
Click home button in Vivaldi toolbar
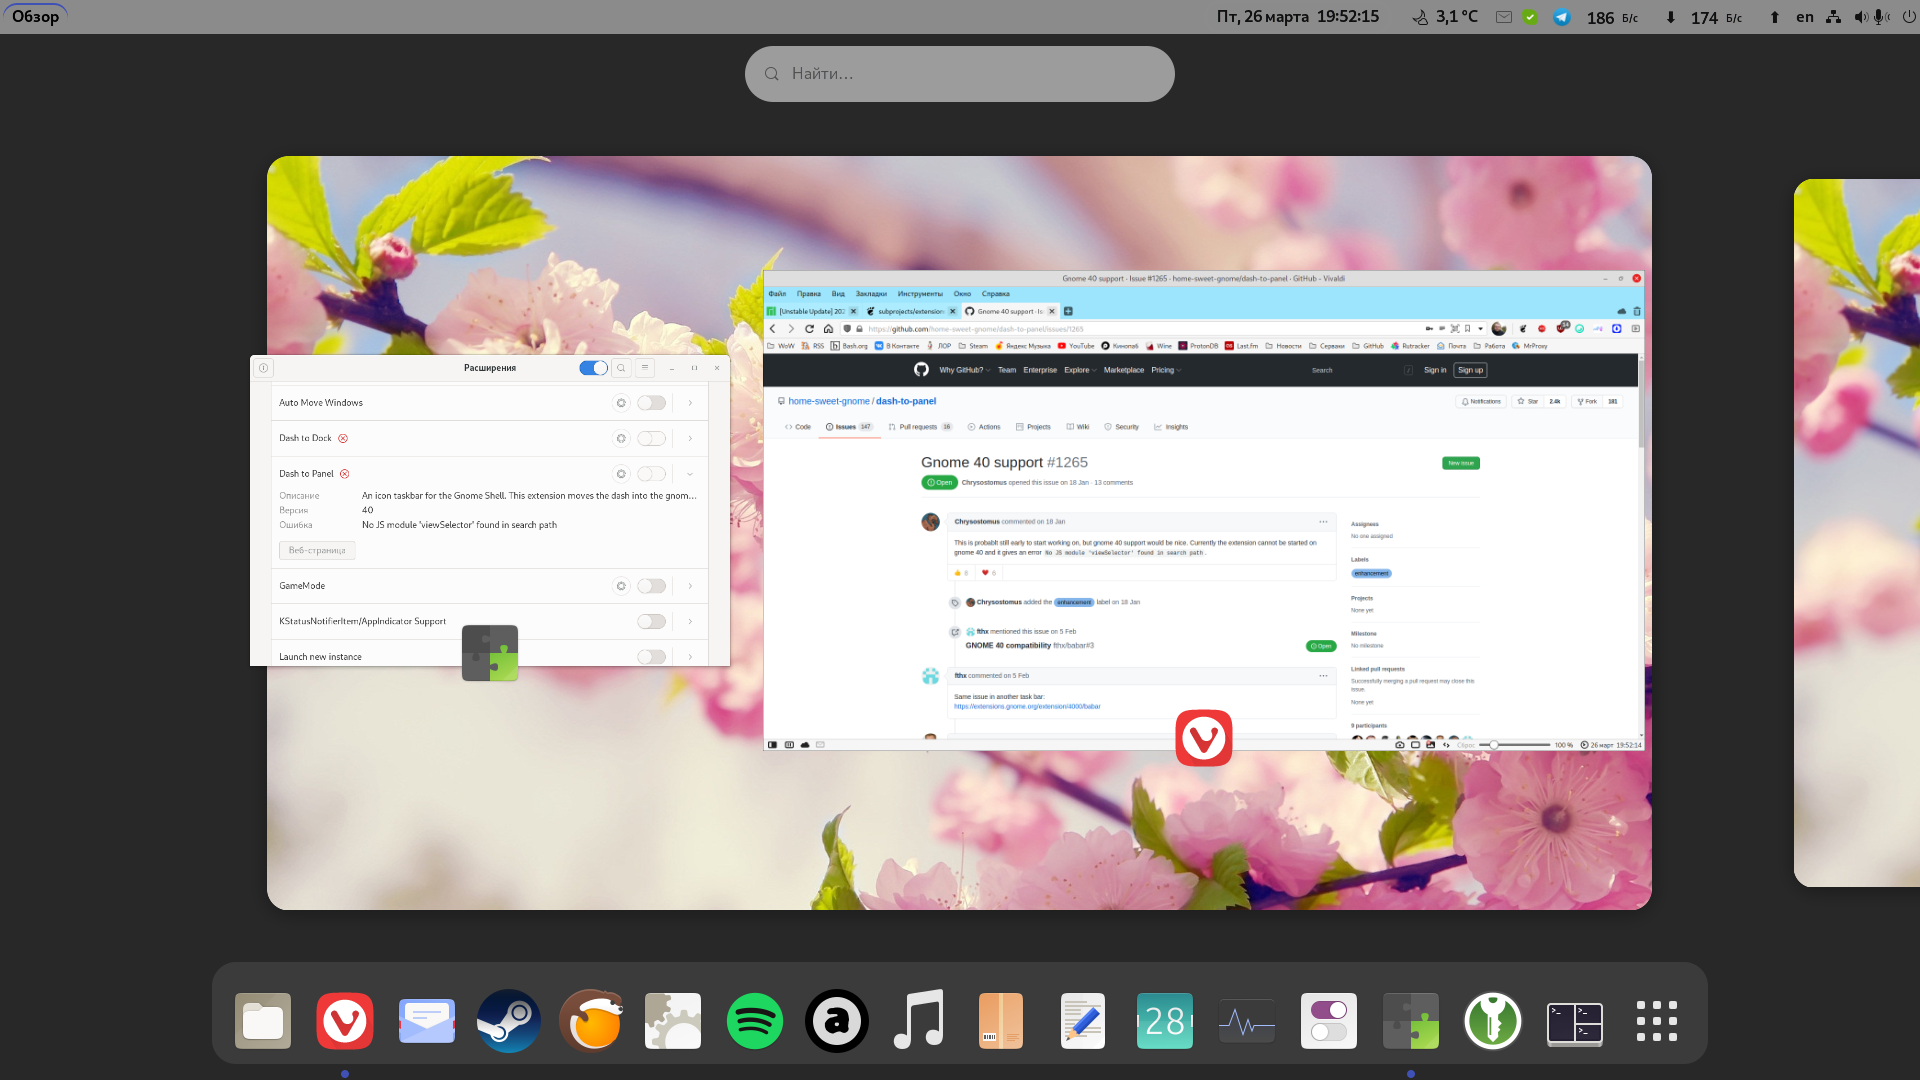828,329
